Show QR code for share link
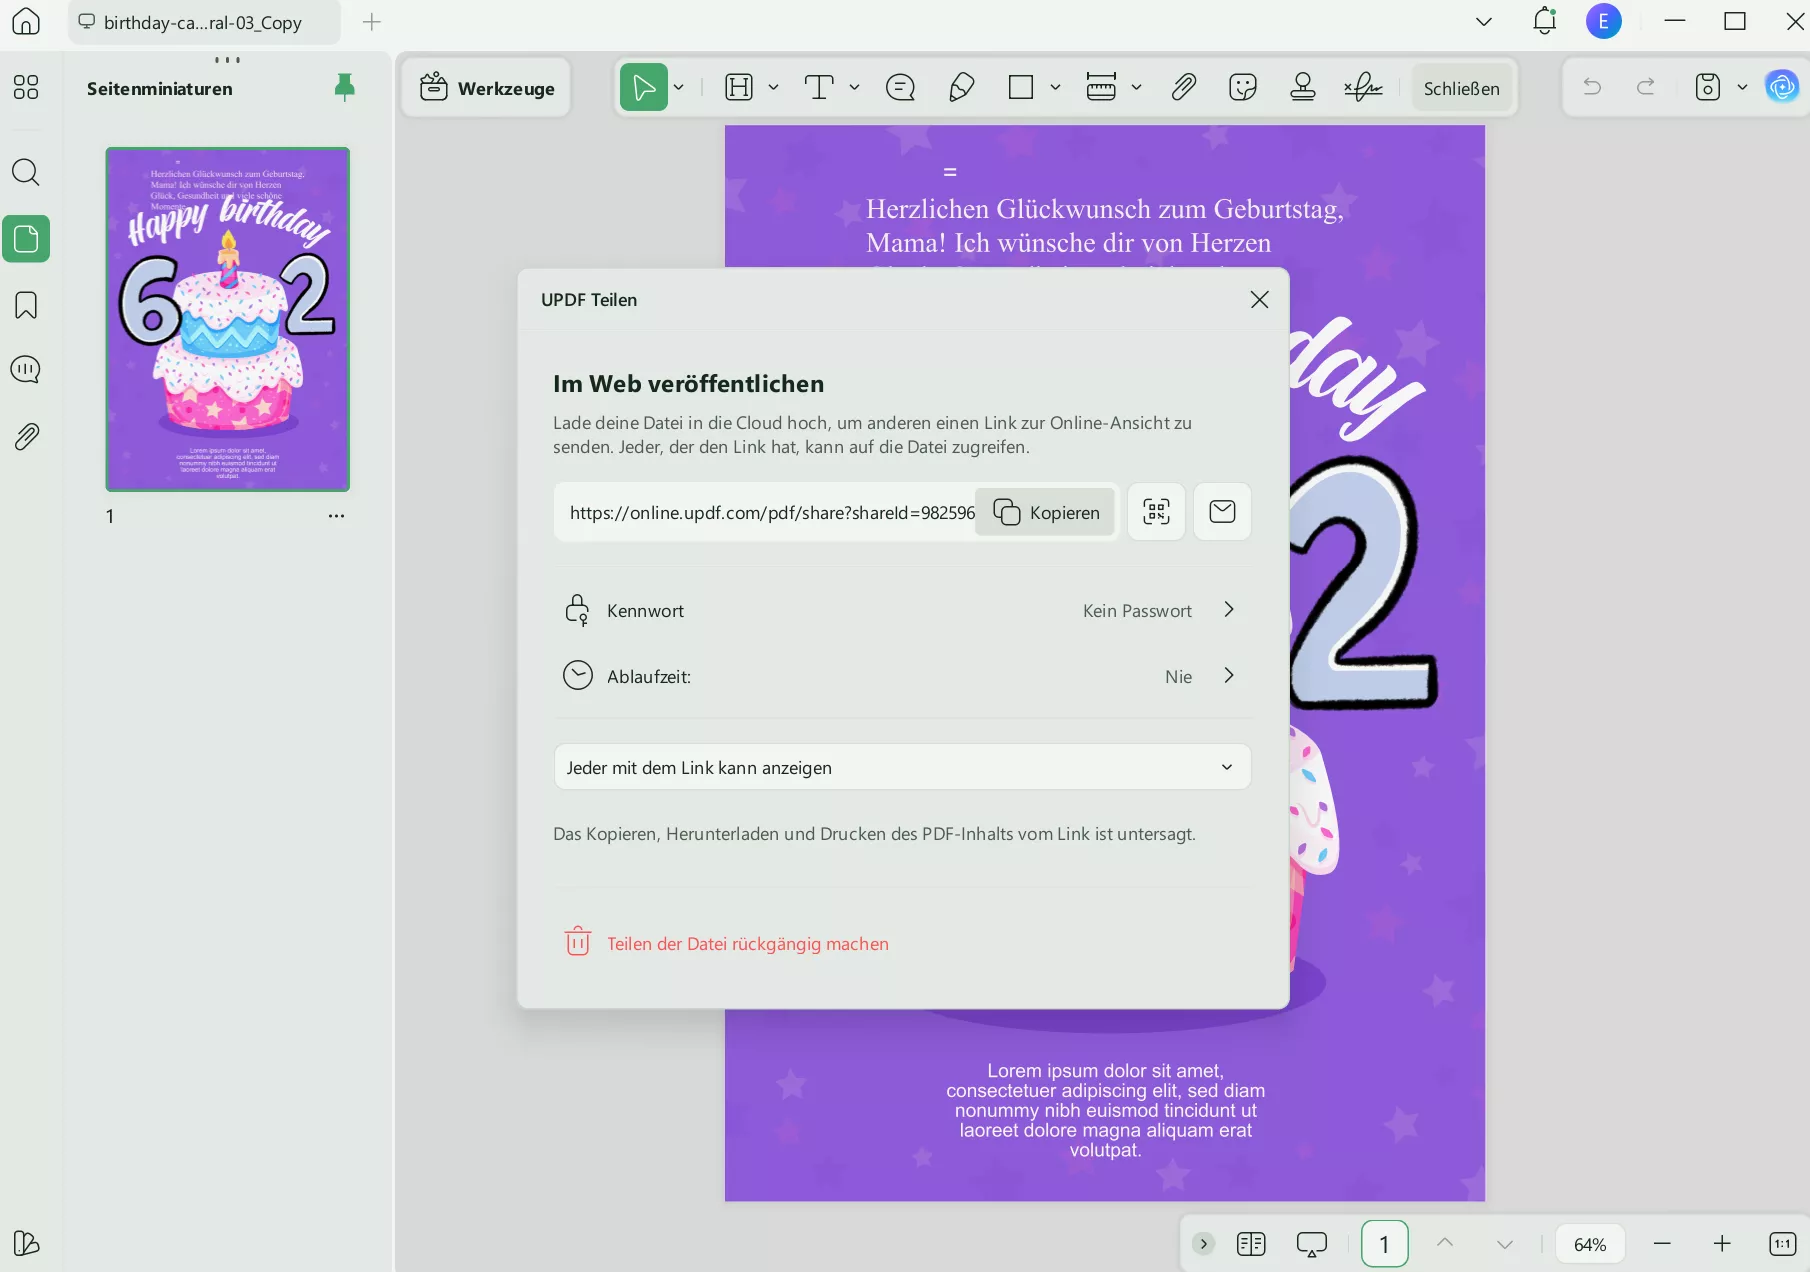1810x1272 pixels. click(x=1156, y=512)
